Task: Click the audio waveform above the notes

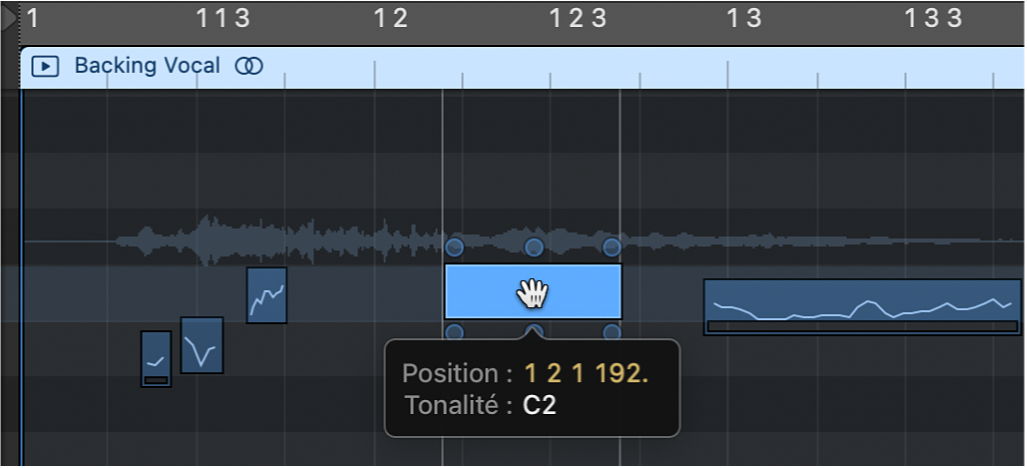Action: pos(300,241)
